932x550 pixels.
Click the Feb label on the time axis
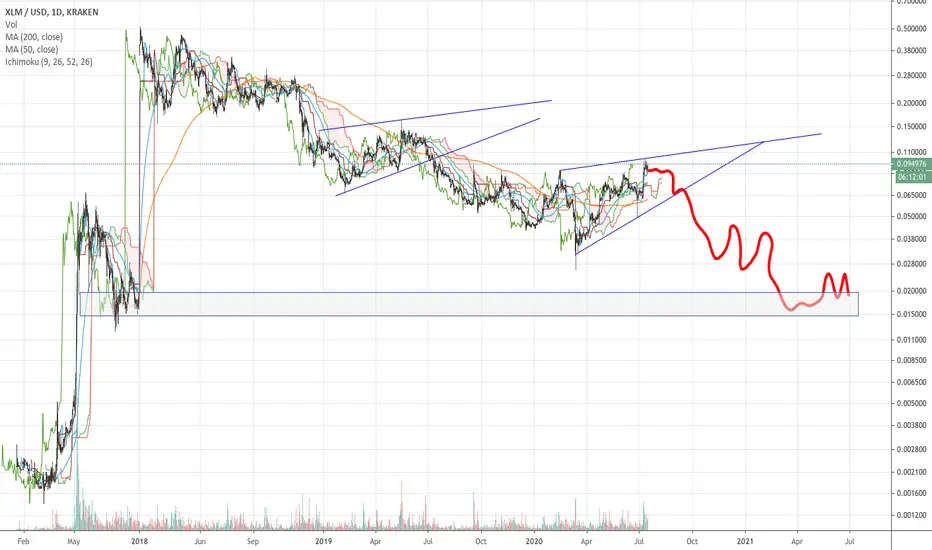click(x=23, y=542)
